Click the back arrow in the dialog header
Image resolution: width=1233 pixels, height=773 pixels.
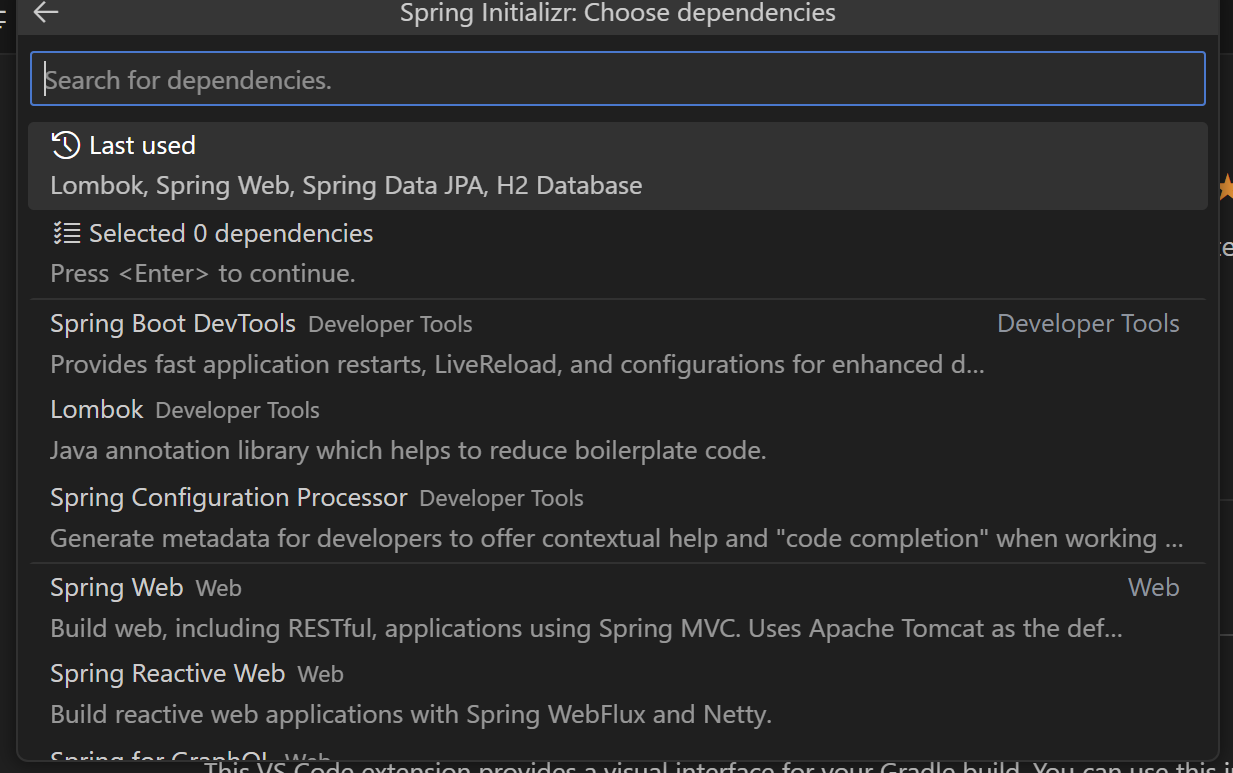coord(46,13)
